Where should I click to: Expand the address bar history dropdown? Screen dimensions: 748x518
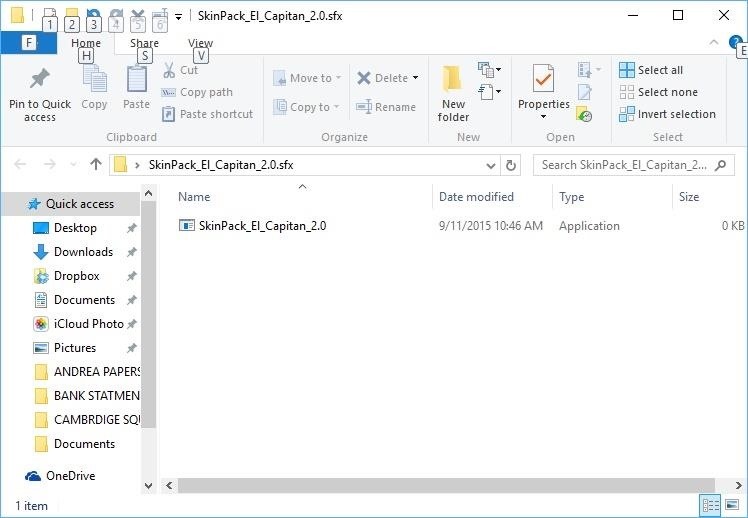click(491, 165)
